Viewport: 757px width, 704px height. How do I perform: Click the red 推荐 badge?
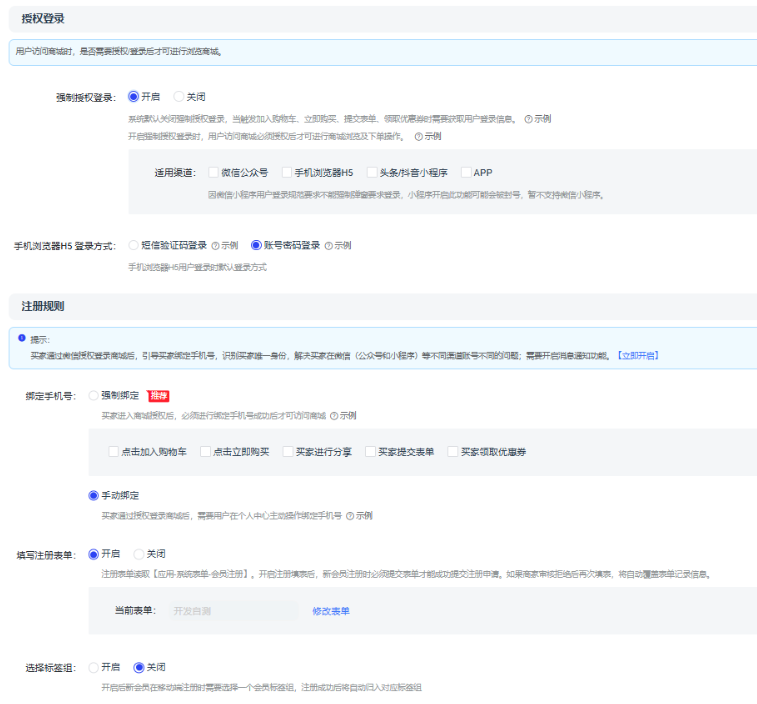(157, 396)
